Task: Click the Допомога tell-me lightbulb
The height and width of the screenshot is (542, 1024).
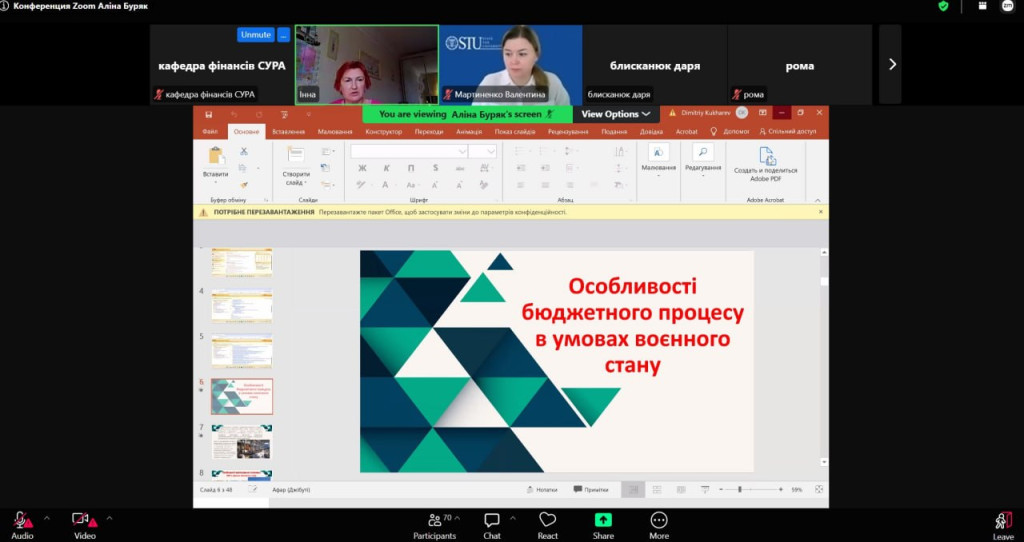Action: [730, 132]
